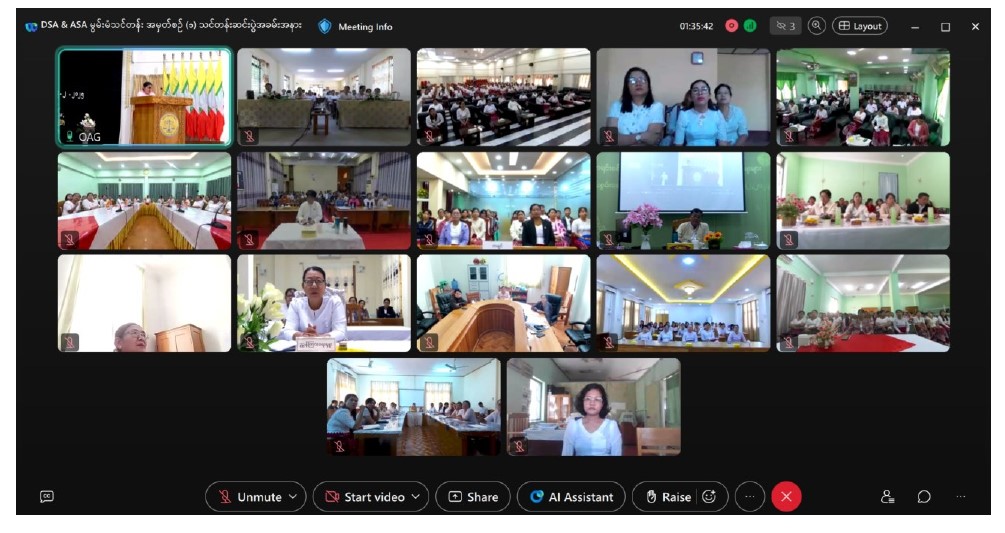Open the participants panel icon
This screenshot has width=1005, height=533.
coord(887,497)
